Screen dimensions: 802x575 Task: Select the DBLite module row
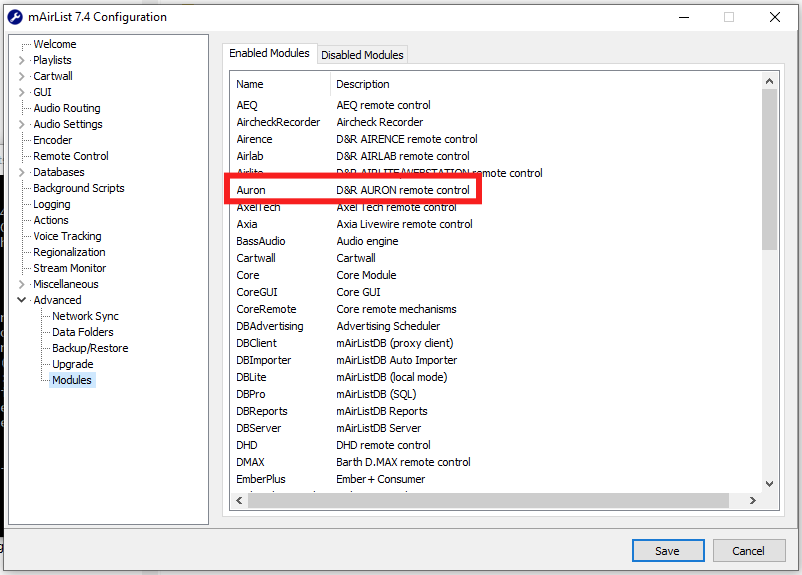[496, 377]
